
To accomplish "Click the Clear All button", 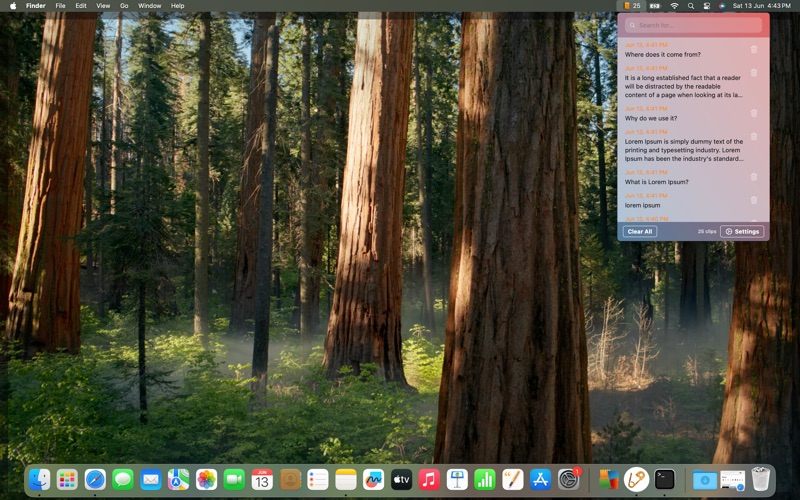I will (640, 232).
